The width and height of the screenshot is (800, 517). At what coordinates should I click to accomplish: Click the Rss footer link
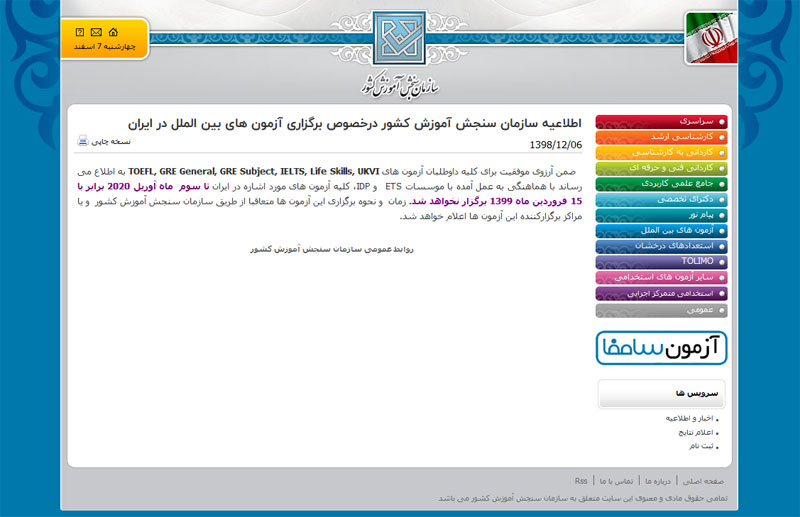pyautogui.click(x=581, y=481)
